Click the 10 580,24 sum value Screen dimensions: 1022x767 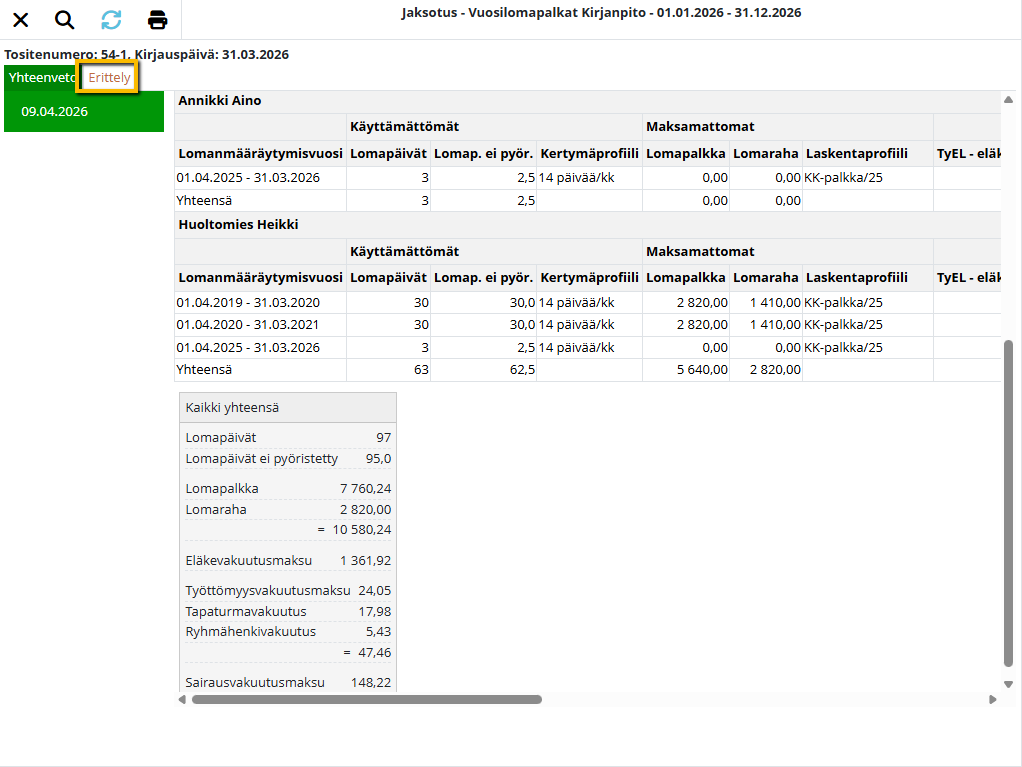pyautogui.click(x=362, y=529)
